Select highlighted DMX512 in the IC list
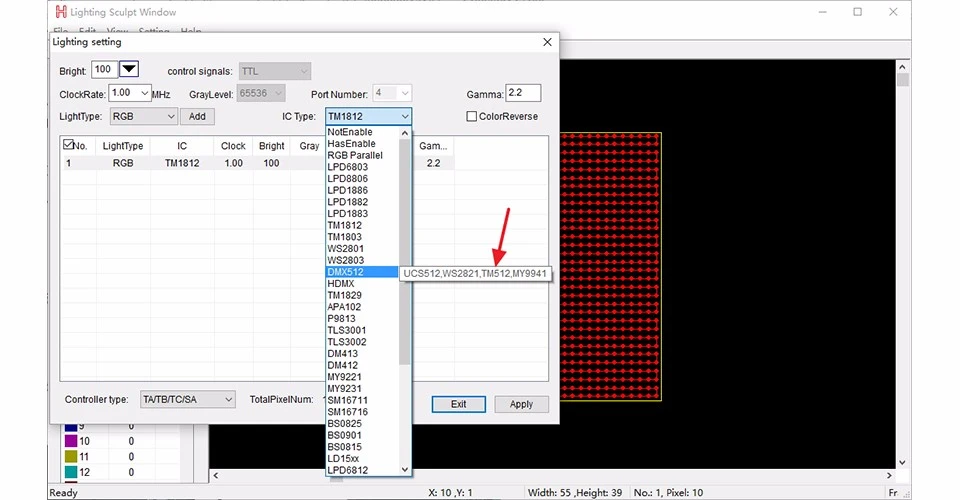Image resolution: width=960 pixels, height=500 pixels. pyautogui.click(x=362, y=272)
